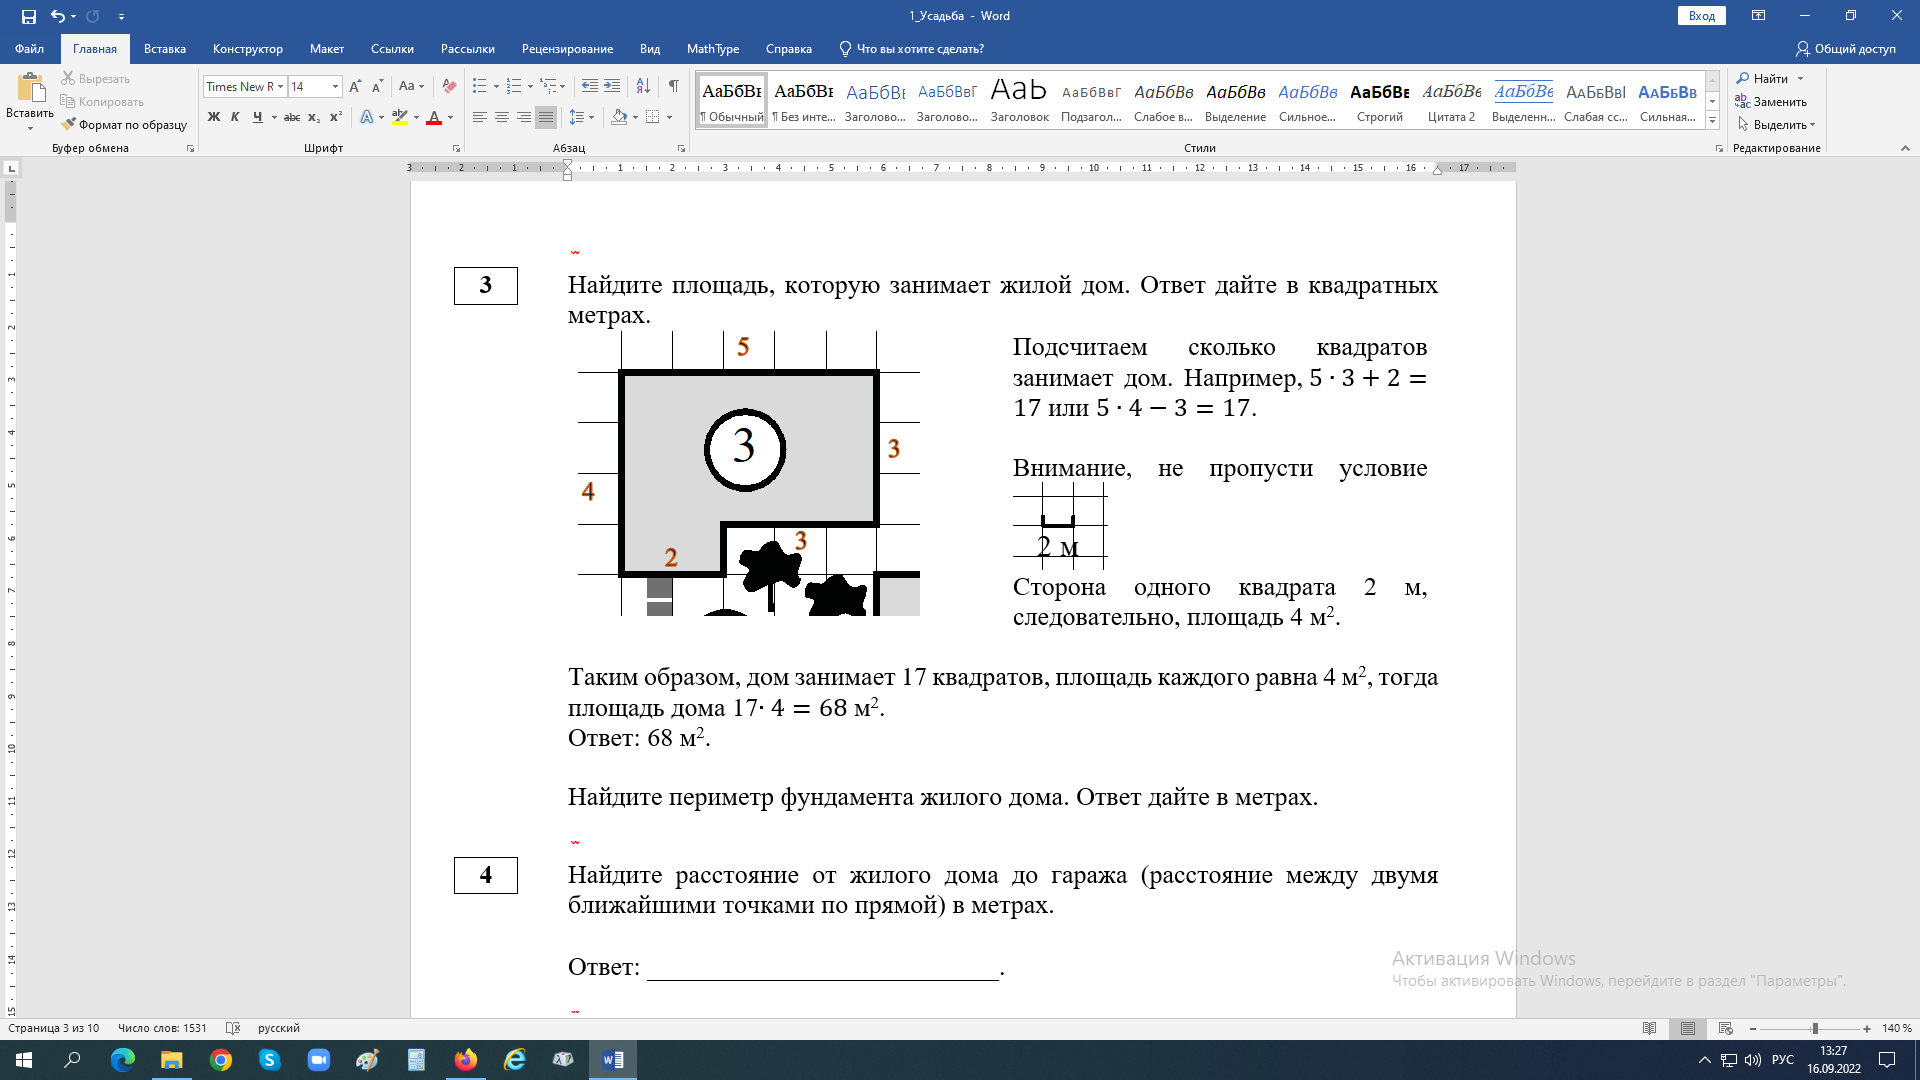
Task: Apply the red font color
Action: (x=434, y=117)
